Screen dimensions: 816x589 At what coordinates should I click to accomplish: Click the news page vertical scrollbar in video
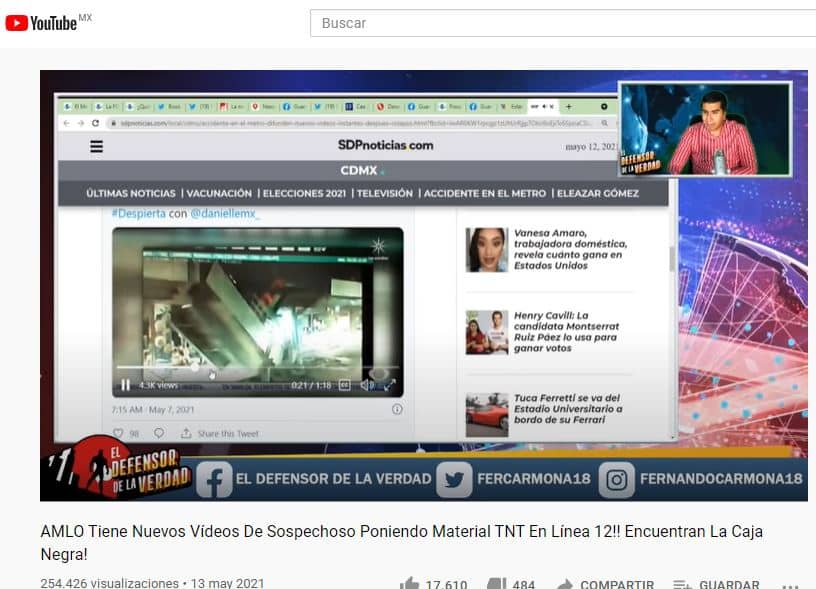[x=672, y=258]
